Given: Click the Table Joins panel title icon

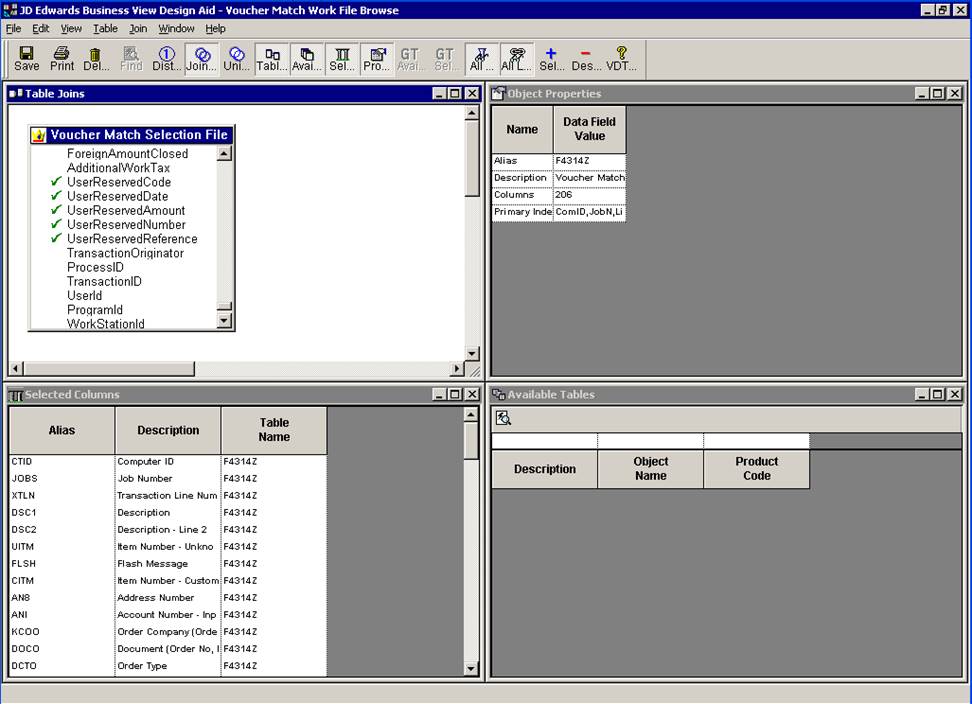Looking at the screenshot, I should 16,94.
